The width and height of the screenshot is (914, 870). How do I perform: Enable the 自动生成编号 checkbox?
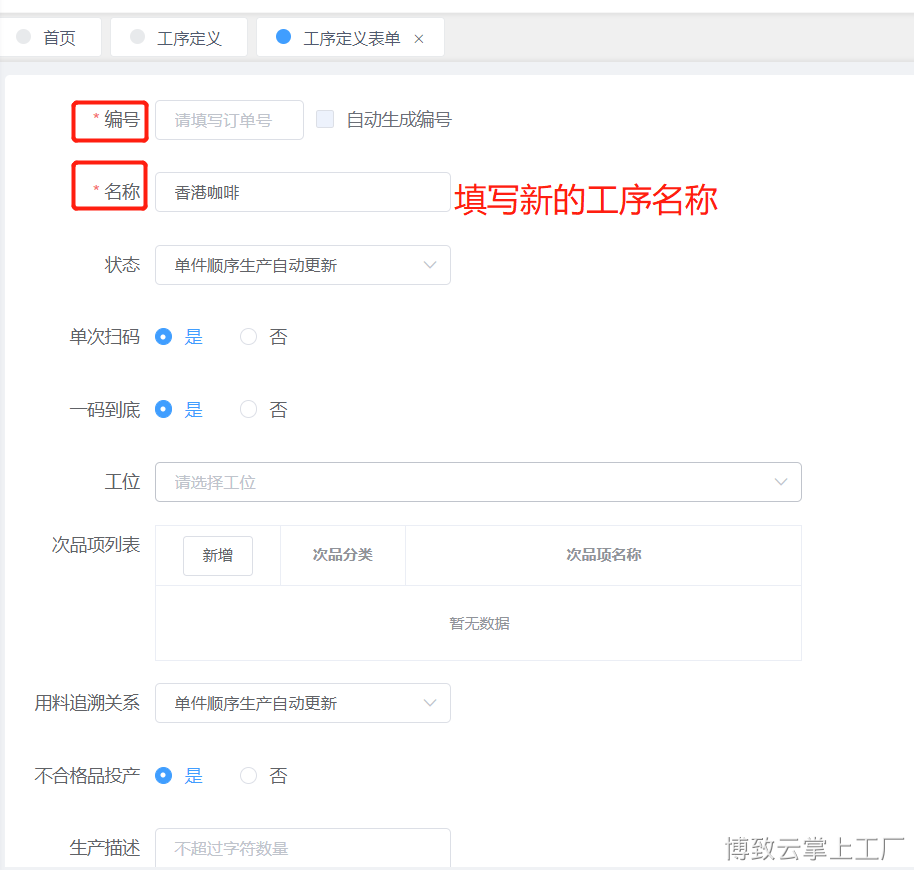point(325,119)
